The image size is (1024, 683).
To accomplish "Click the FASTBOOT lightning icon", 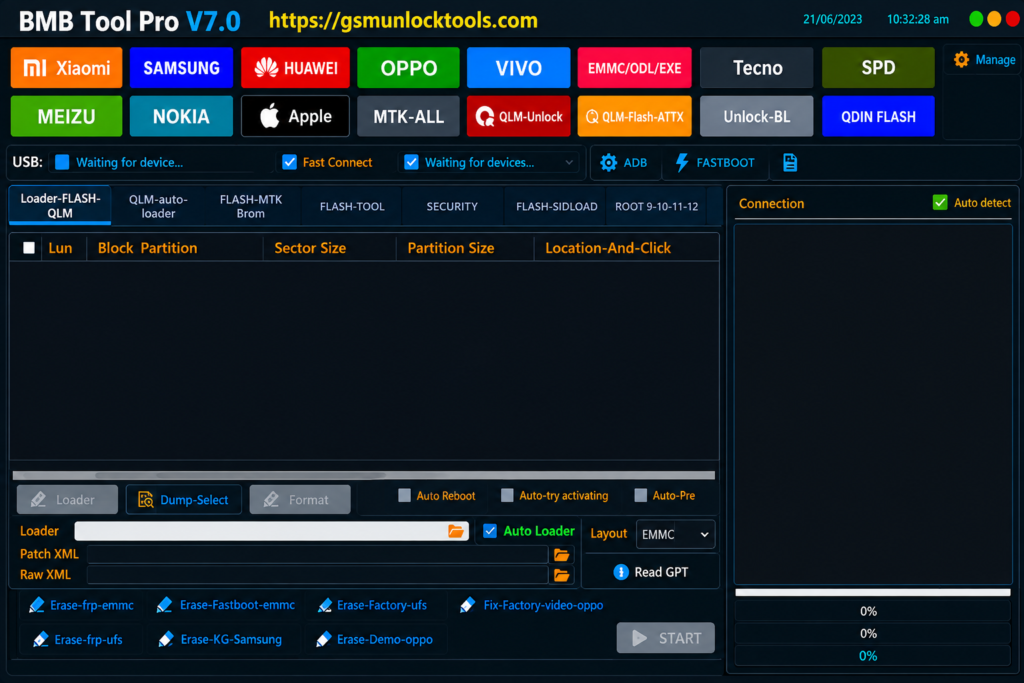I will (x=682, y=163).
